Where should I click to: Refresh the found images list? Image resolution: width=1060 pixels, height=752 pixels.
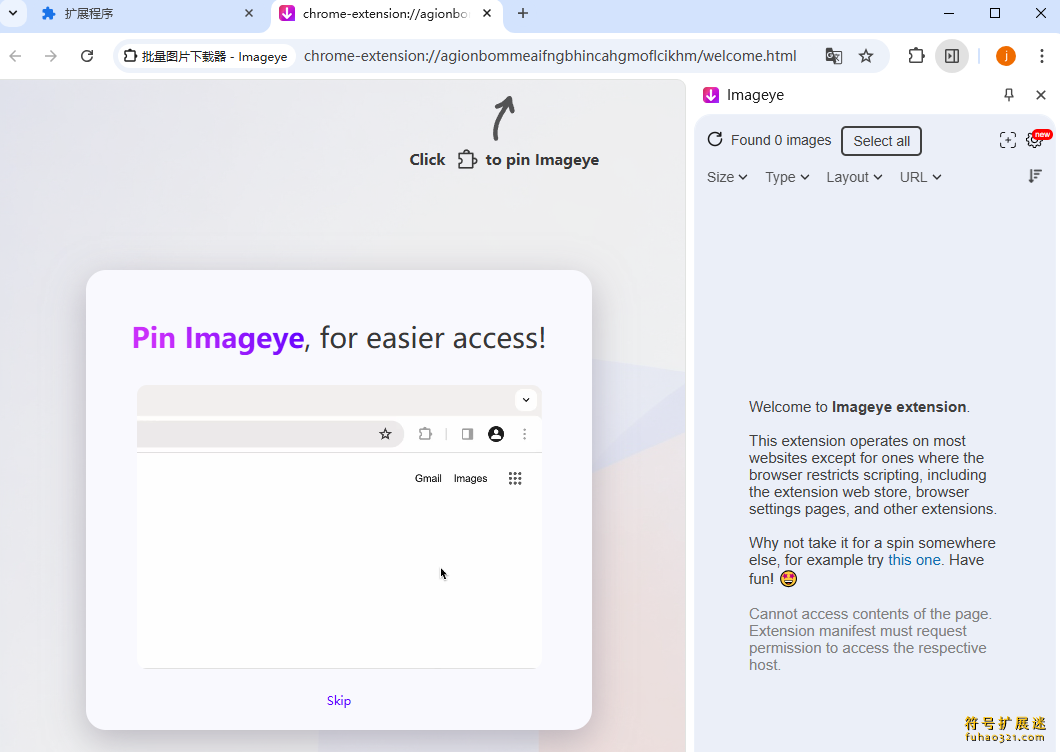[x=715, y=139]
